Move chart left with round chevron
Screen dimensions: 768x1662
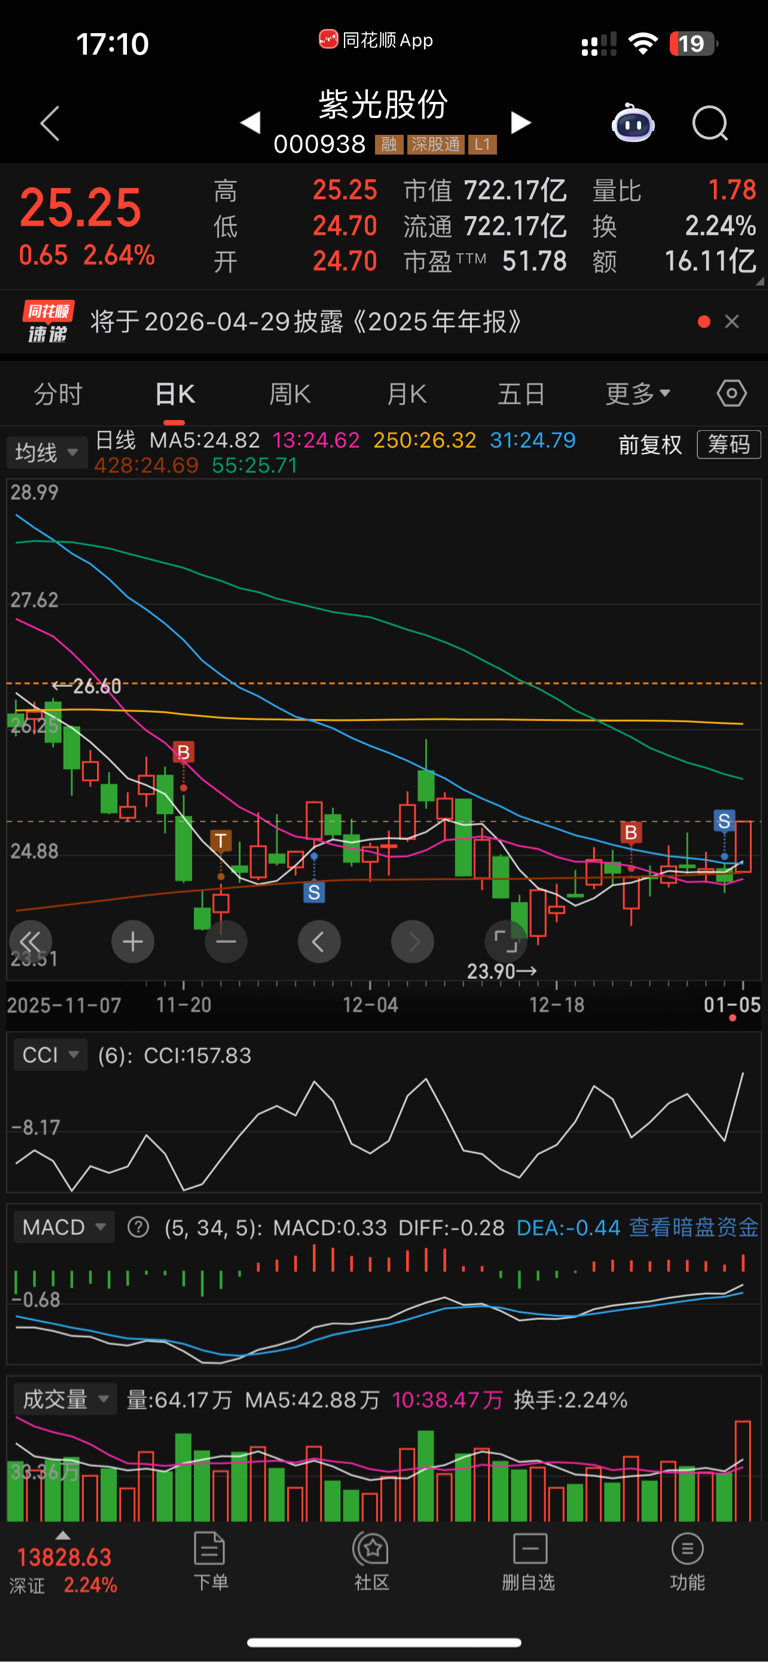pos(319,941)
